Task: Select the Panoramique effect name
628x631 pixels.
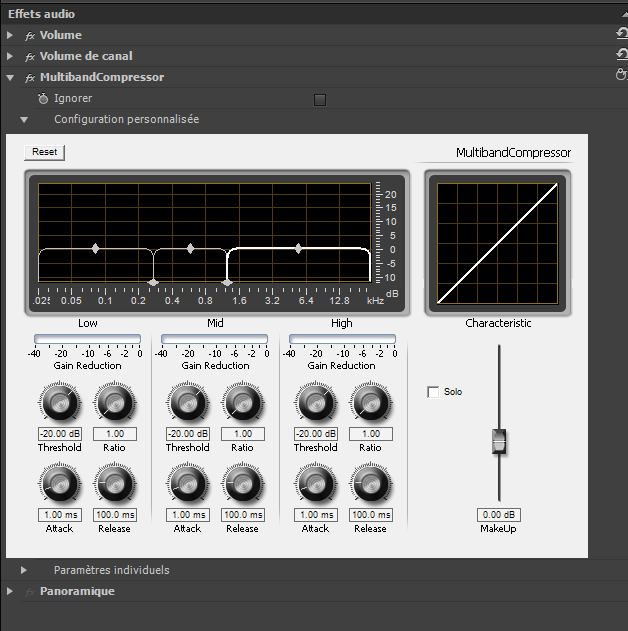Action: [x=77, y=591]
